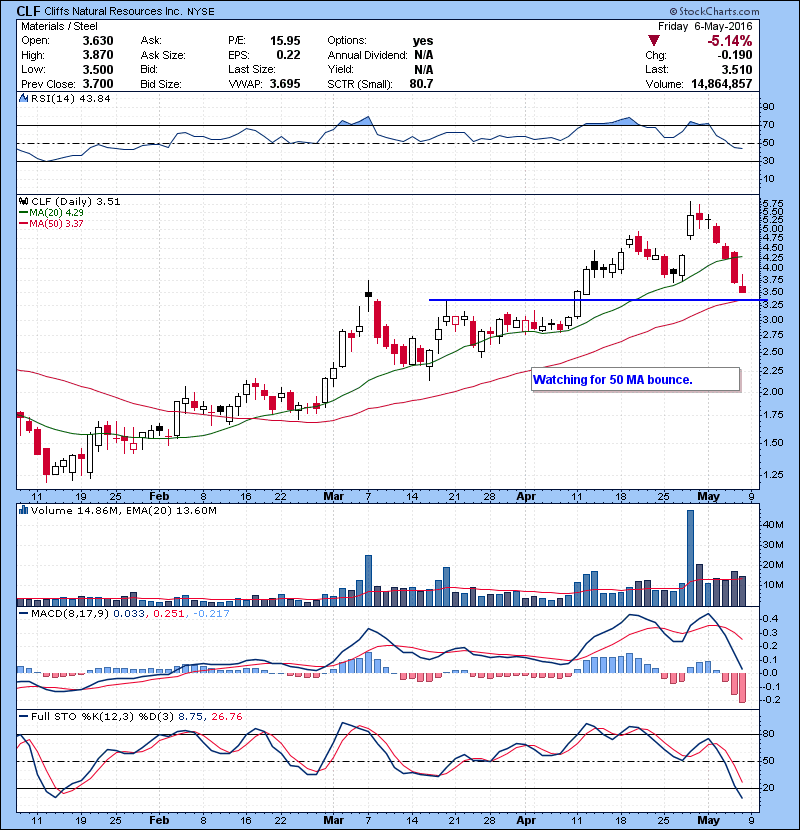800x830 pixels.
Task: Click the tallest volume bar in late April
Action: 690,558
